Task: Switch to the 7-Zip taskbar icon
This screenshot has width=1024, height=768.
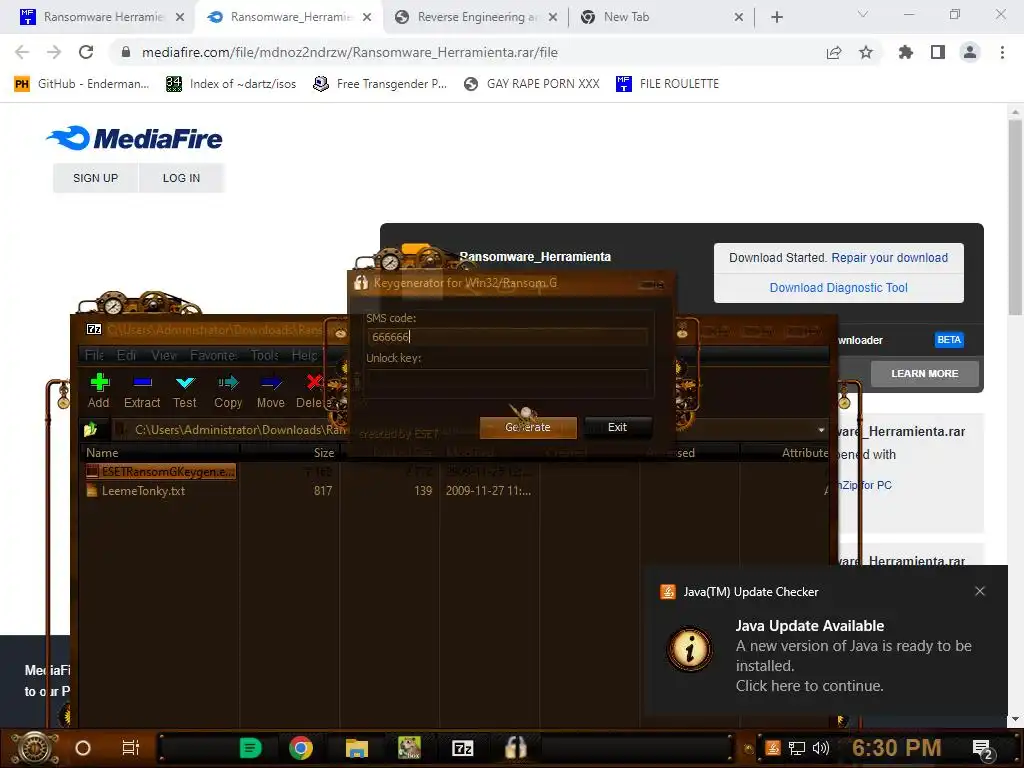Action: click(462, 748)
